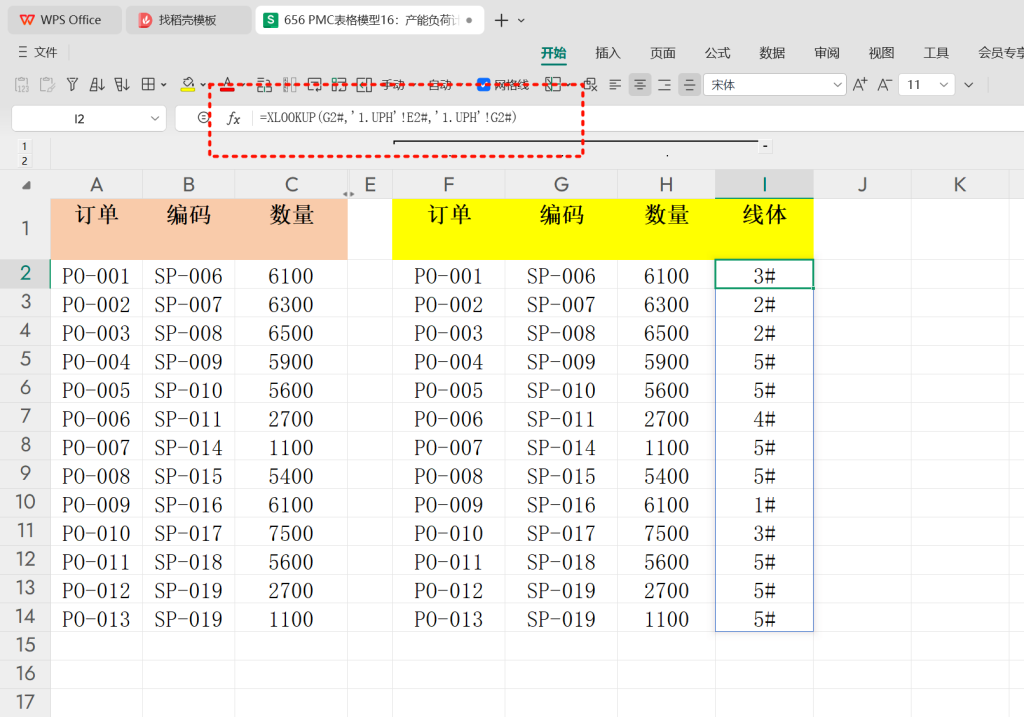Toggle the 网格线 gridlines checkbox
The width and height of the screenshot is (1024, 717).
(483, 84)
